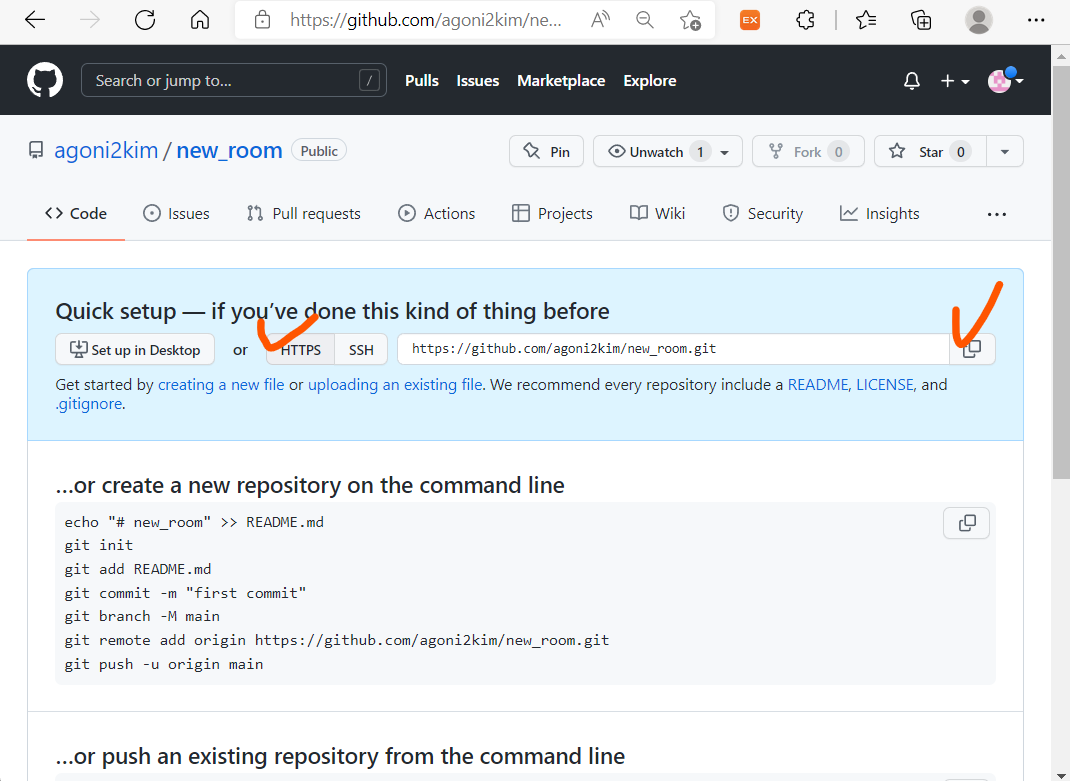The height and width of the screenshot is (781, 1070).
Task: Select the HTTPS protocol toggle
Action: 300,350
